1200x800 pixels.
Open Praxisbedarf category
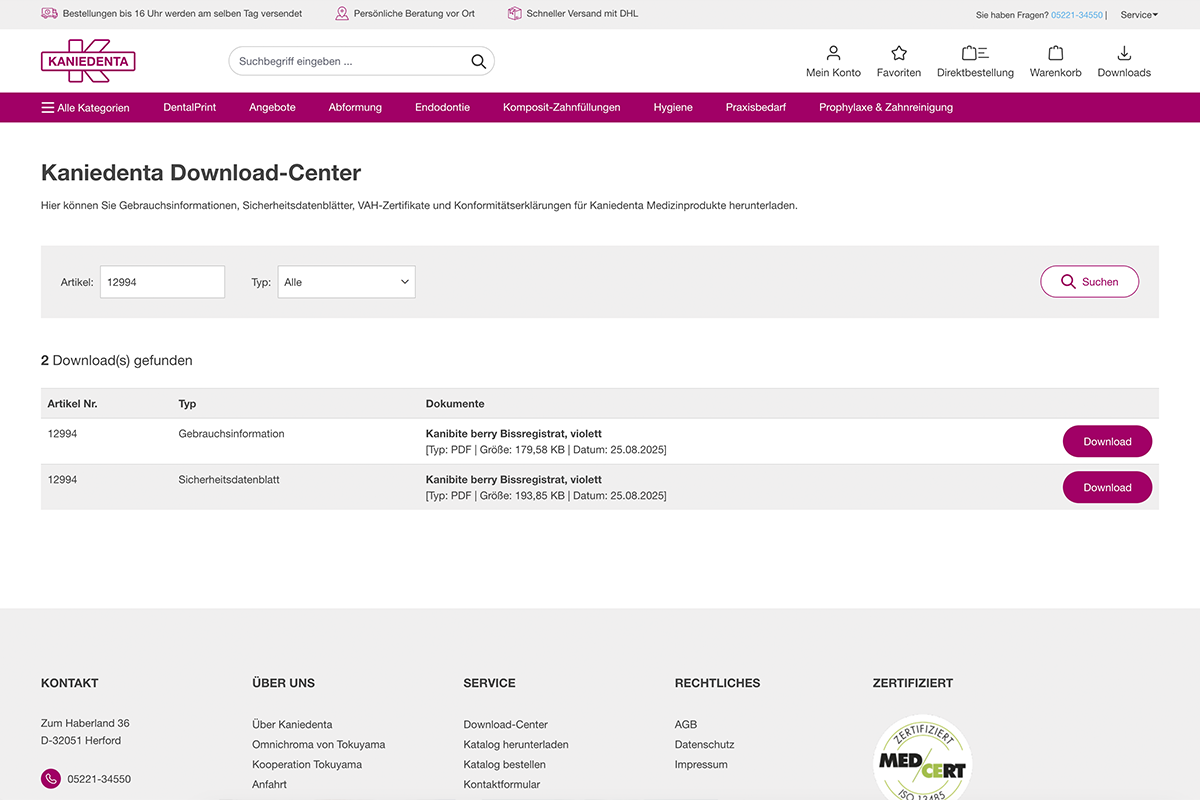[756, 107]
